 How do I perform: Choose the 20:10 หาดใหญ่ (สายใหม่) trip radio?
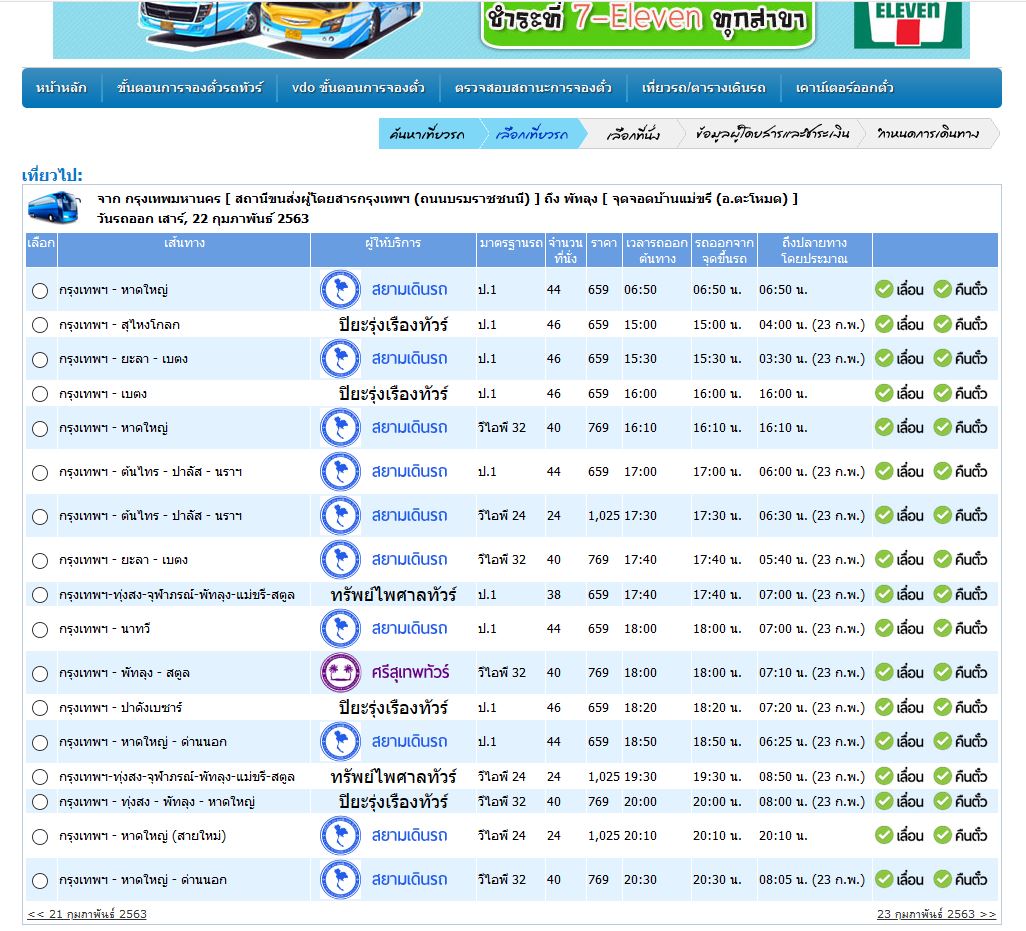[x=40, y=837]
